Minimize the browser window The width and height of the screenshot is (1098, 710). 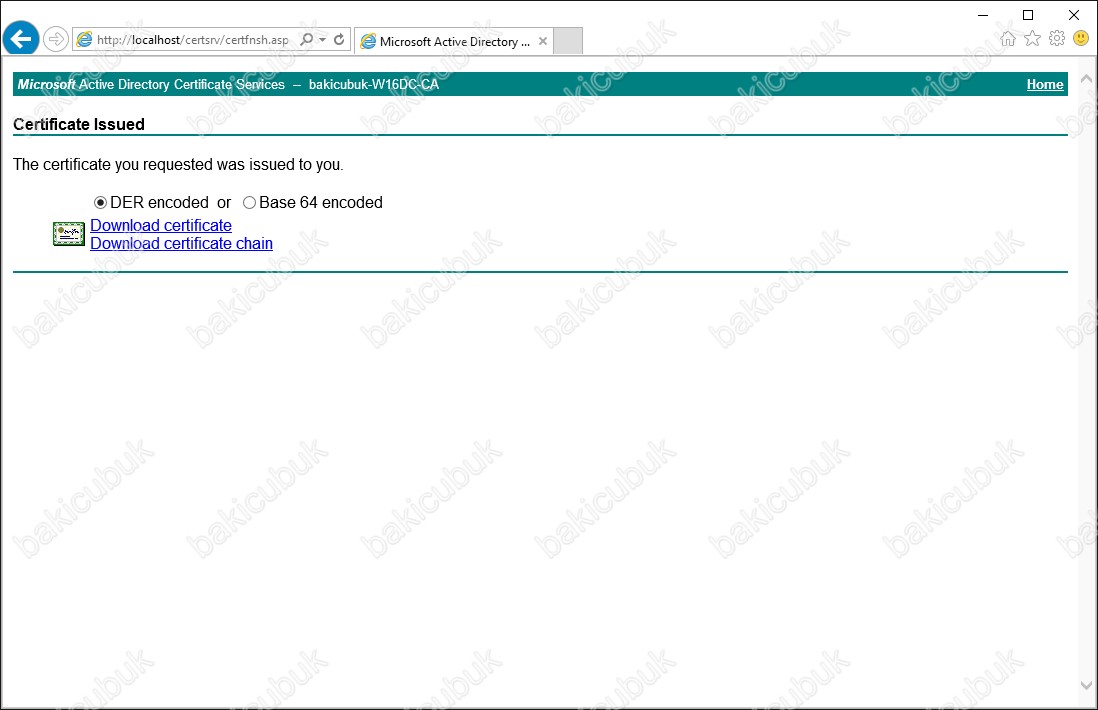(983, 15)
